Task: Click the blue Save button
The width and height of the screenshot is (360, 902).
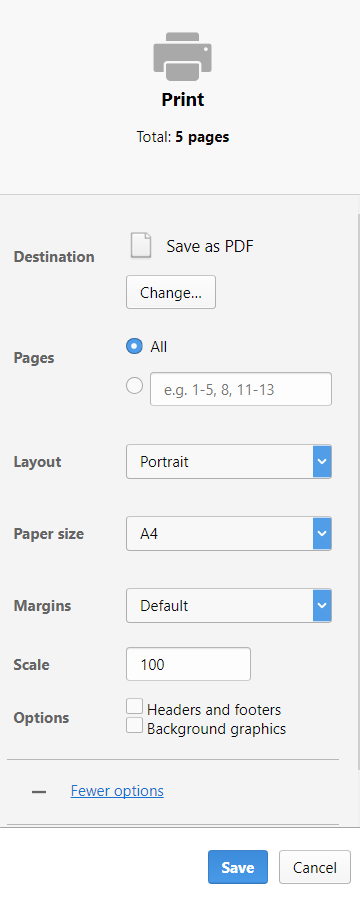Action: point(238,867)
